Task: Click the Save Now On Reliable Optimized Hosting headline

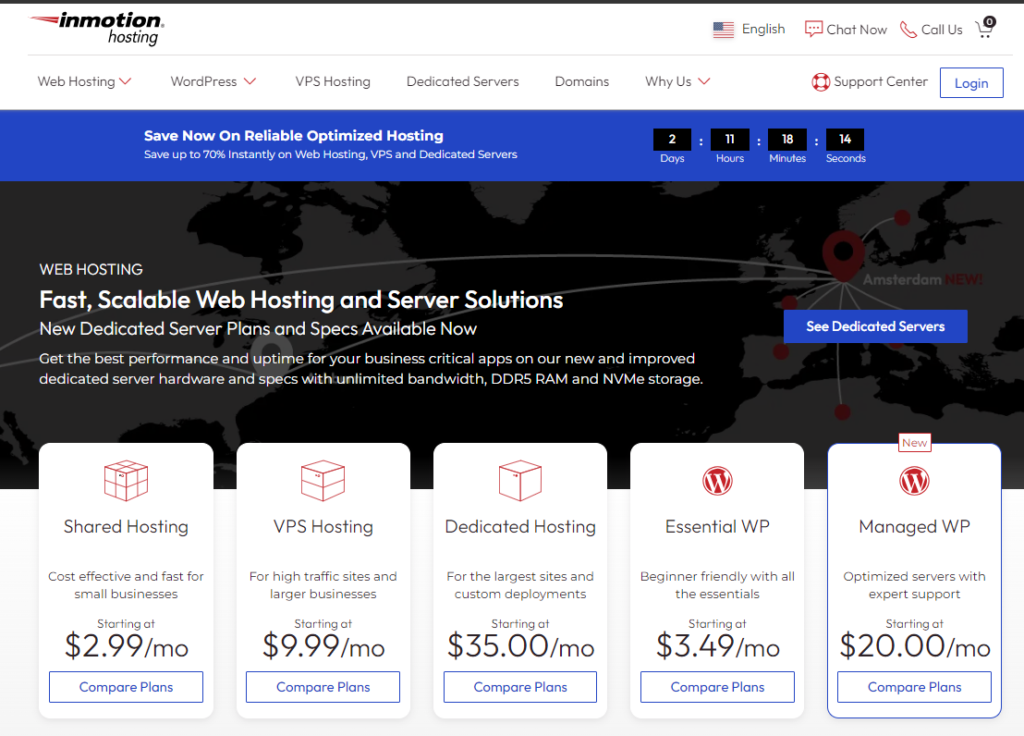Action: click(294, 136)
